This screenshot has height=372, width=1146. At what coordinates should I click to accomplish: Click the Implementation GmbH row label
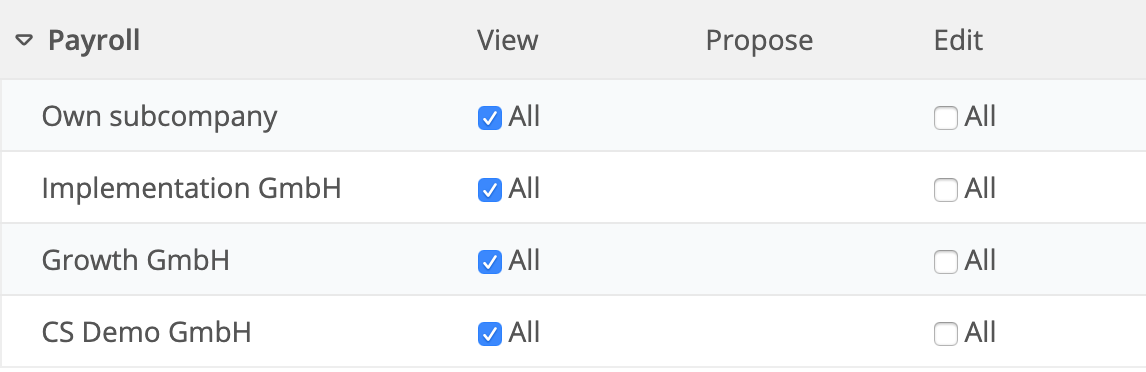coord(191,189)
